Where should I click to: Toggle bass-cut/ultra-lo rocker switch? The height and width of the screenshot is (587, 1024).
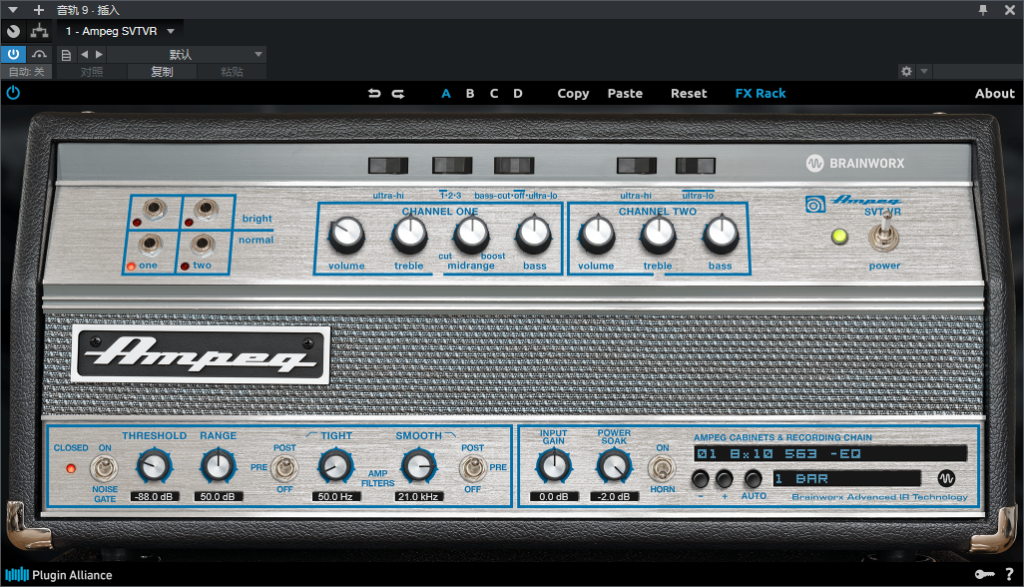coord(514,166)
